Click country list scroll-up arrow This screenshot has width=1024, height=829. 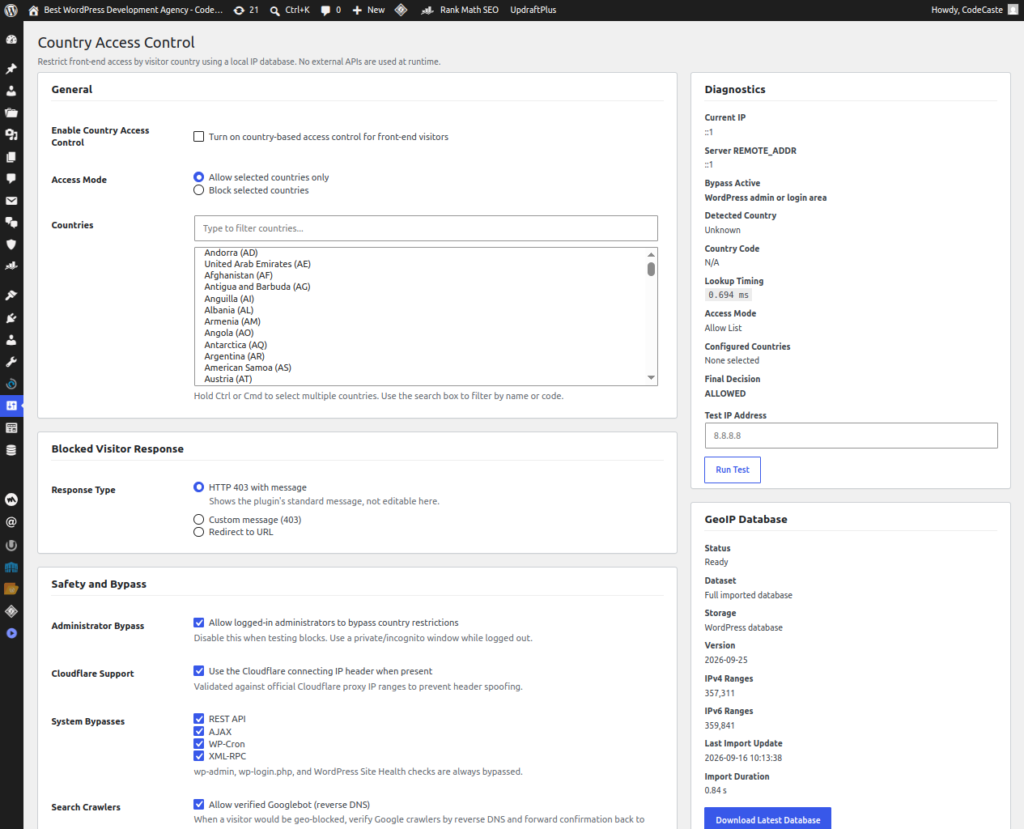650,254
